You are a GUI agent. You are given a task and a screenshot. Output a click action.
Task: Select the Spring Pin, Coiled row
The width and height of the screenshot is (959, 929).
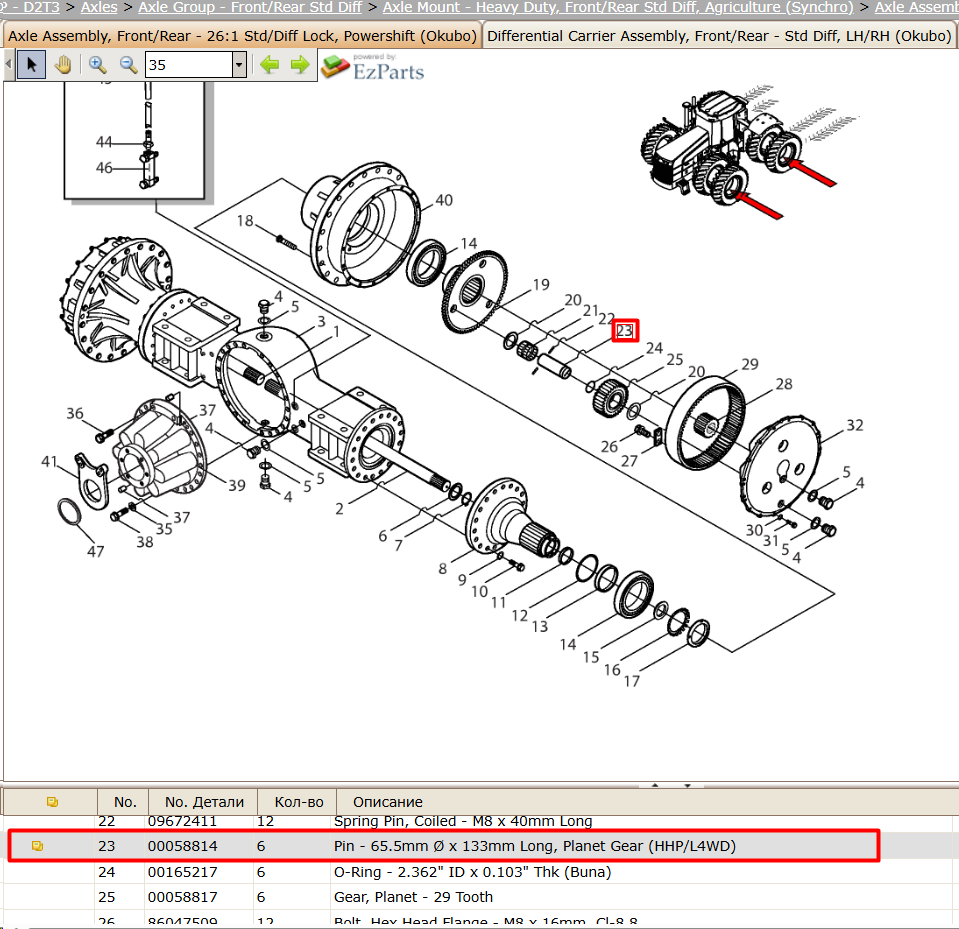(479, 821)
